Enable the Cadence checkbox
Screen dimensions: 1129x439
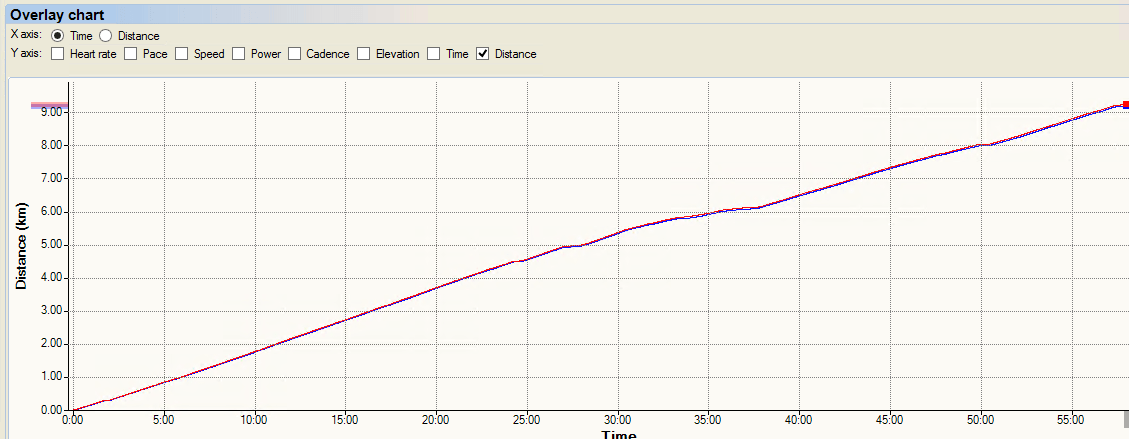[294, 54]
